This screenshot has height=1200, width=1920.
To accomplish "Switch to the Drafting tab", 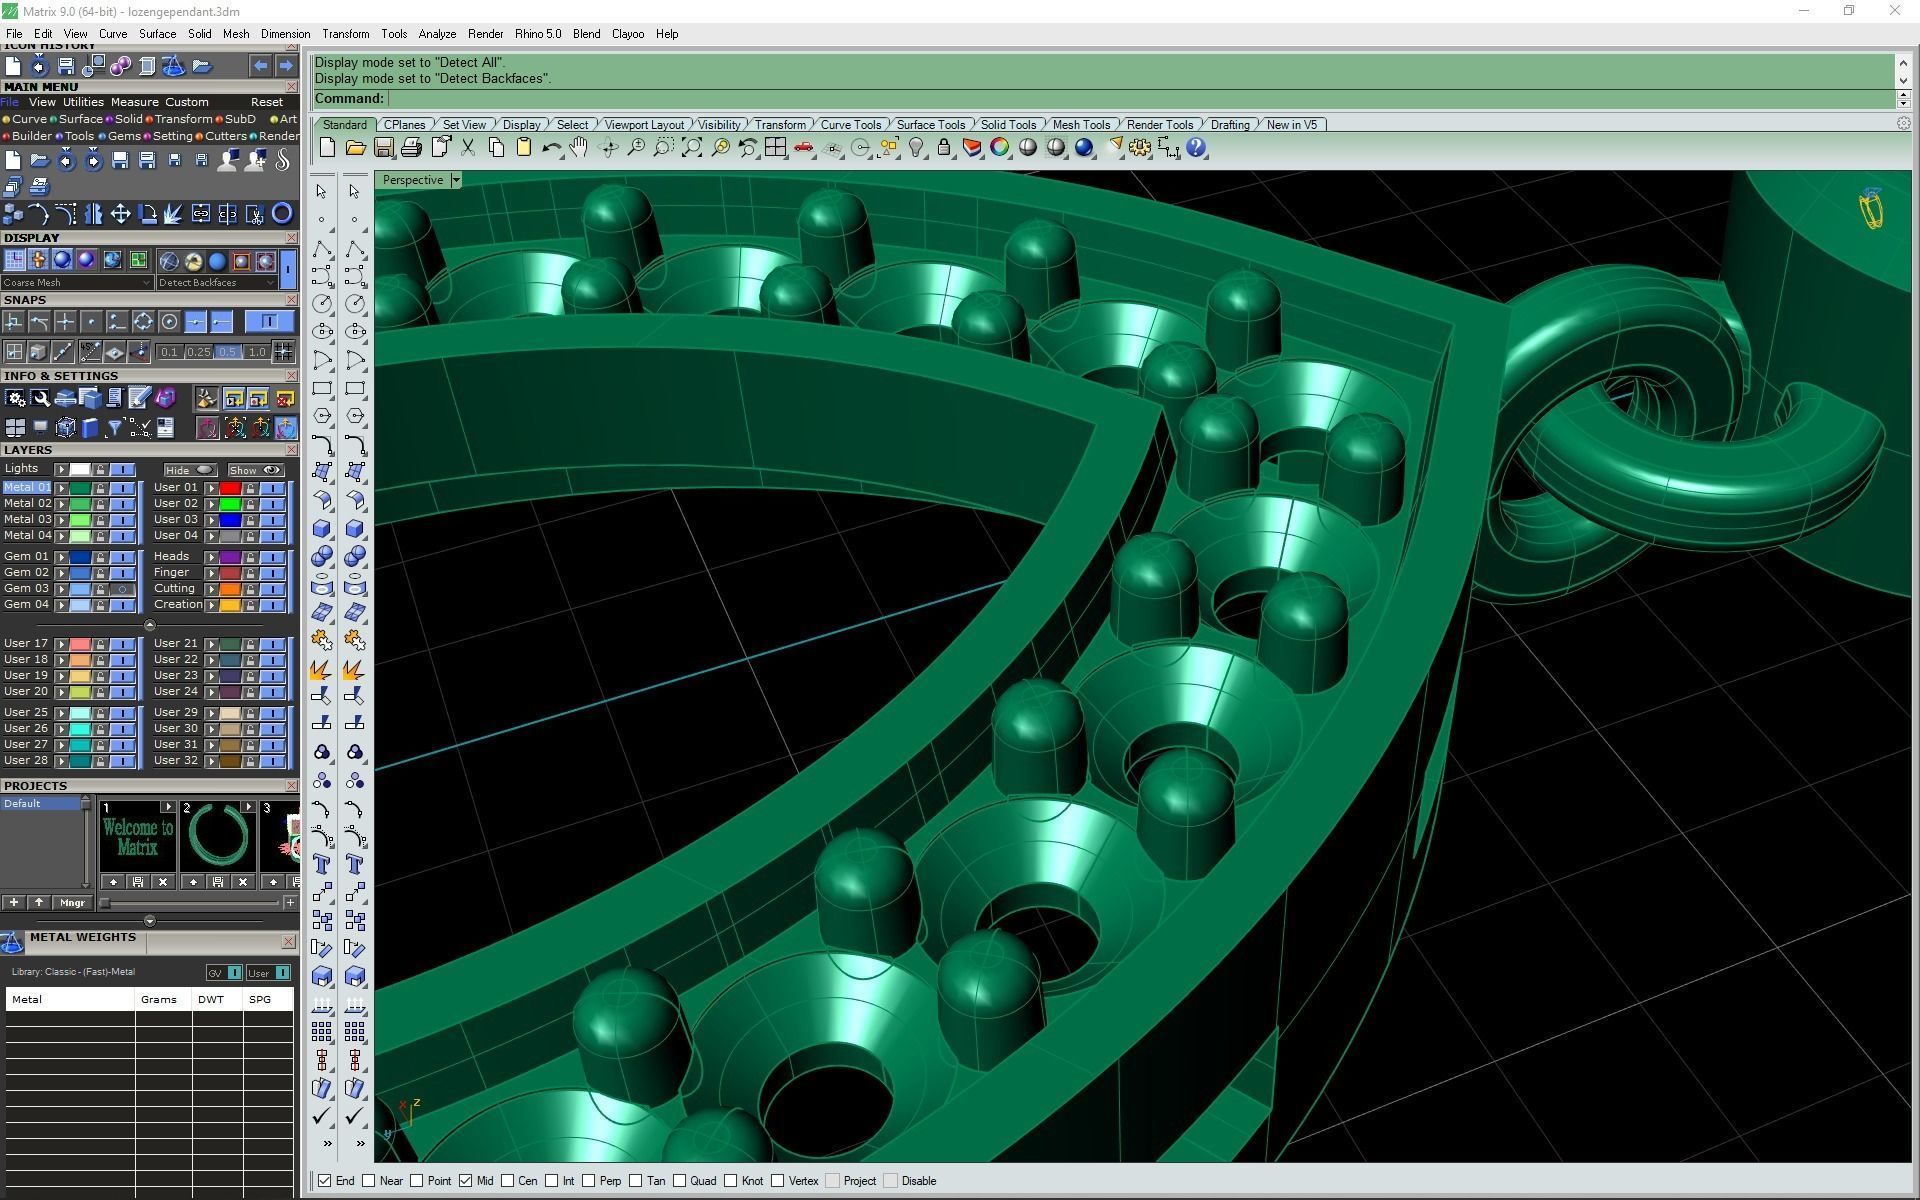I will pyautogui.click(x=1230, y=125).
